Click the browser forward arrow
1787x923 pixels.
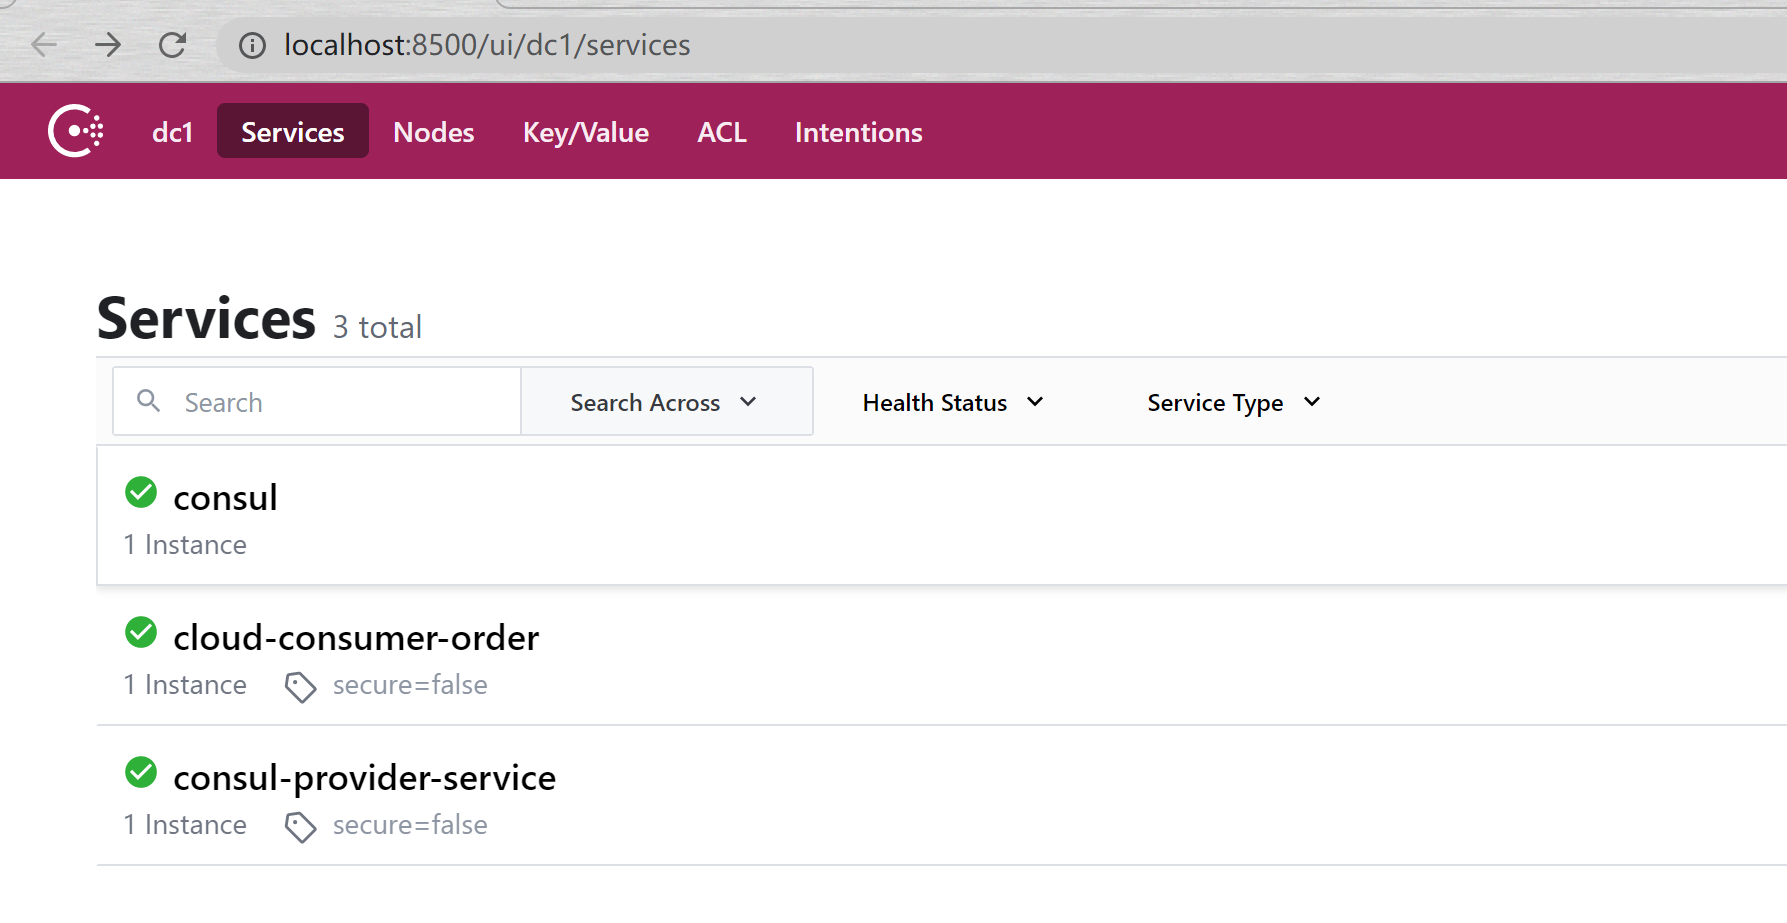[x=108, y=45]
